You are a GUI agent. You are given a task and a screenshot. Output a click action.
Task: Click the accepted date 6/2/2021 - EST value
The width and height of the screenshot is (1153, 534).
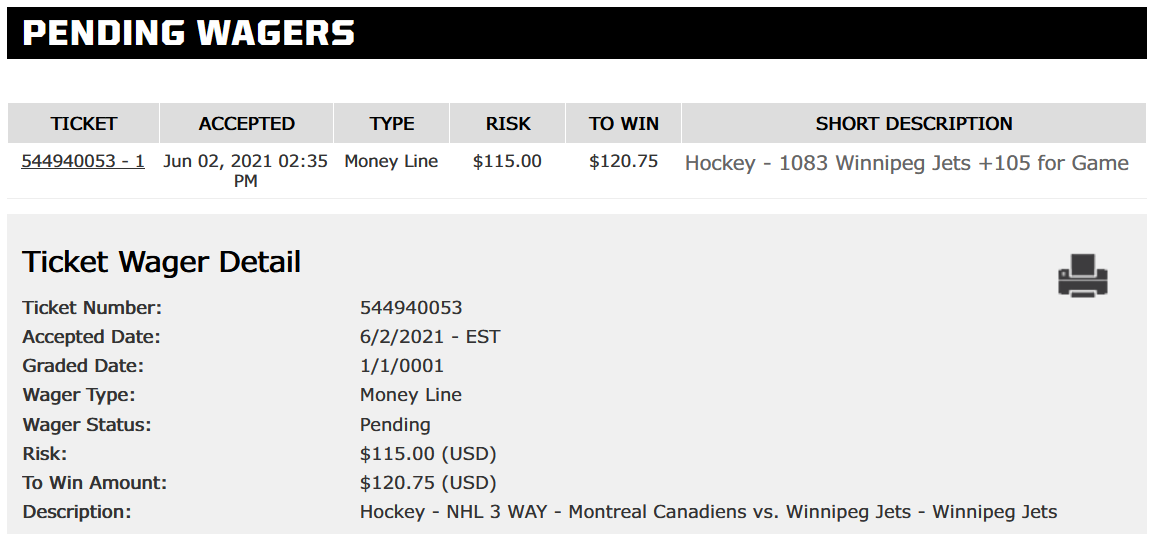pyautogui.click(x=430, y=337)
